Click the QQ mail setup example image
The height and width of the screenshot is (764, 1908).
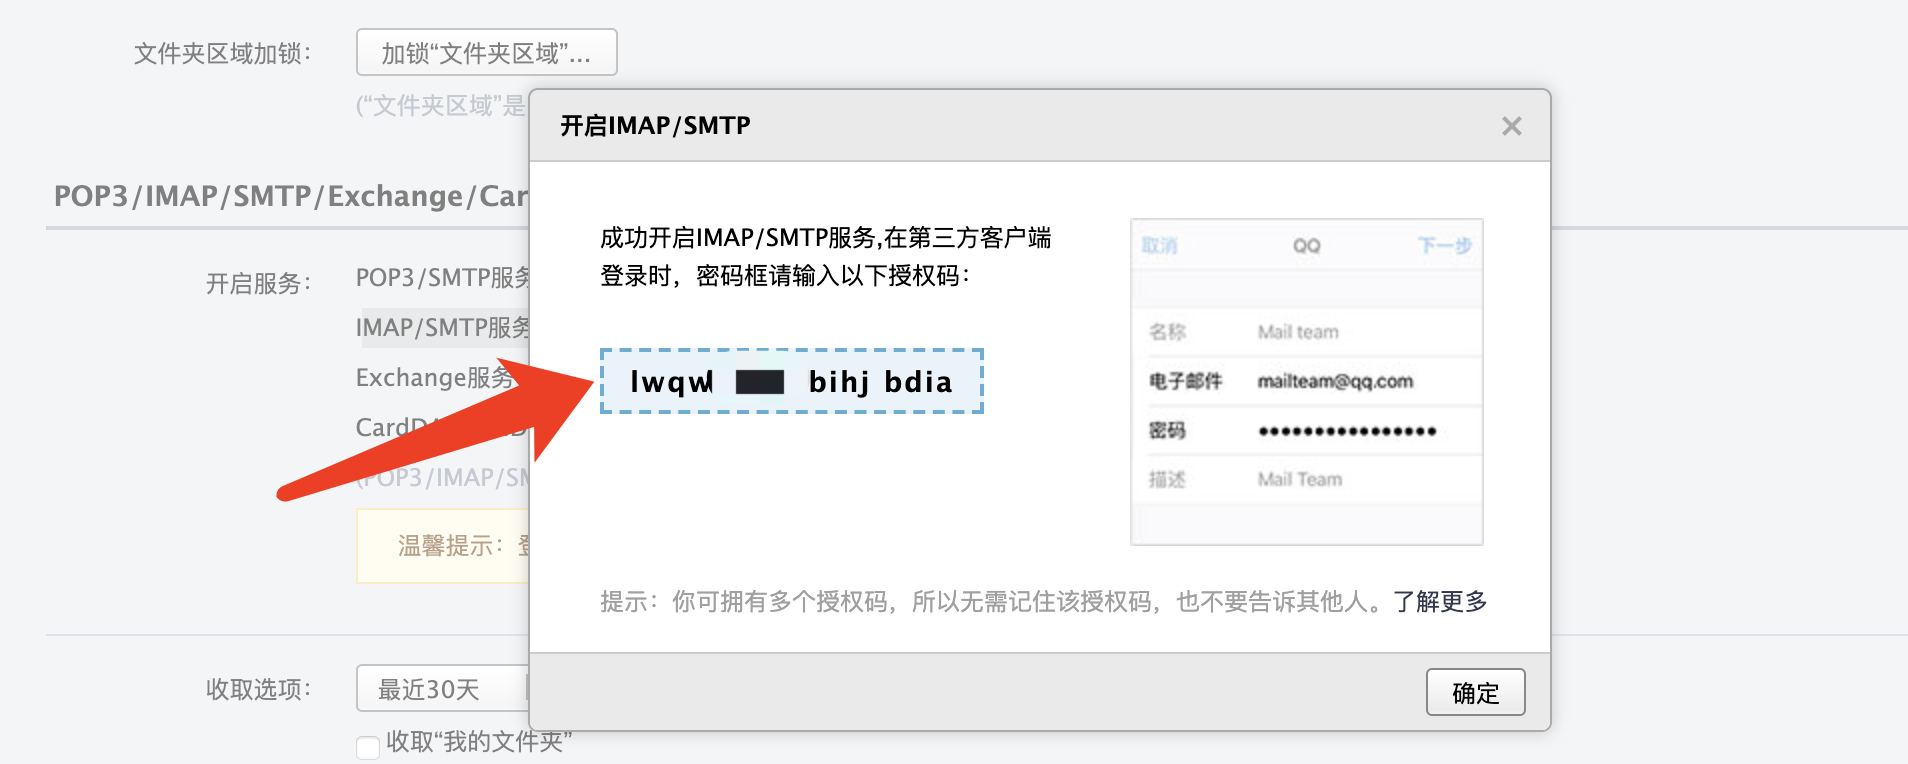(1306, 381)
